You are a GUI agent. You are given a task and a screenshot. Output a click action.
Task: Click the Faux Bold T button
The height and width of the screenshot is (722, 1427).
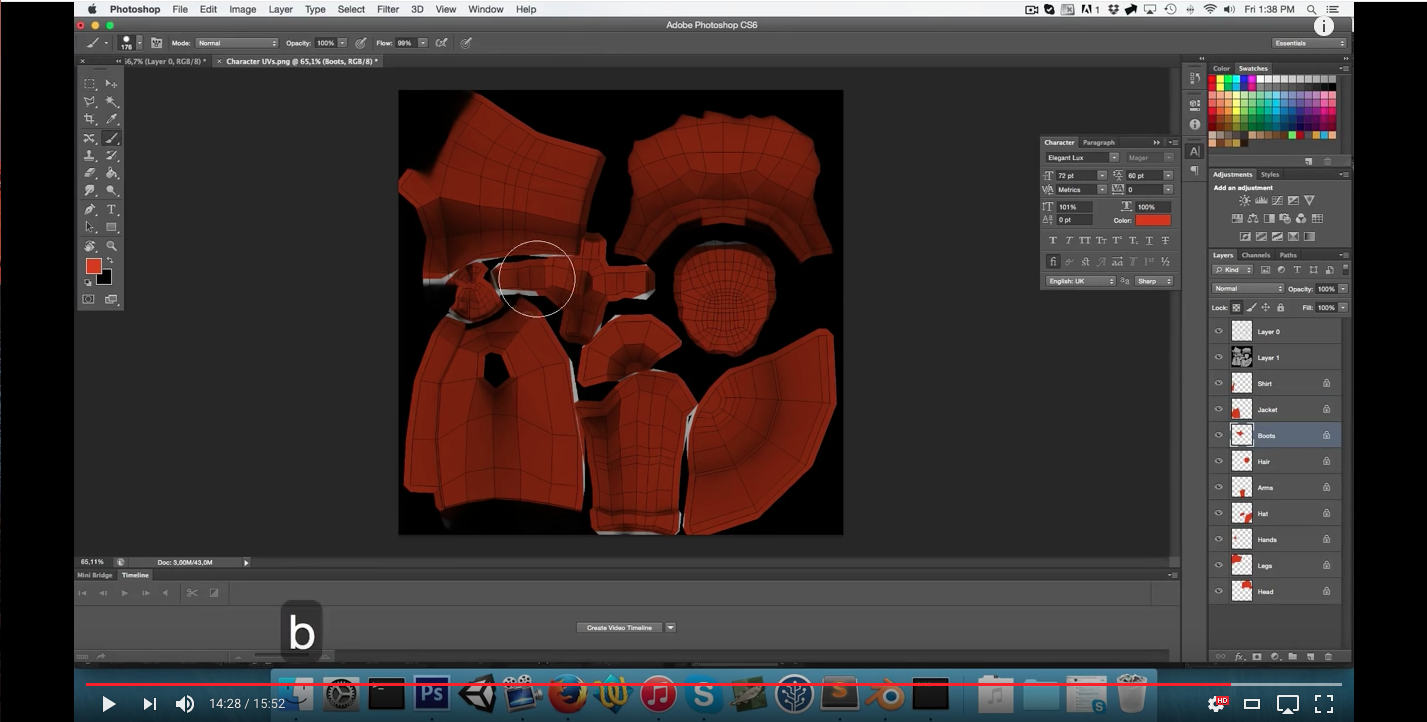pyautogui.click(x=1053, y=241)
